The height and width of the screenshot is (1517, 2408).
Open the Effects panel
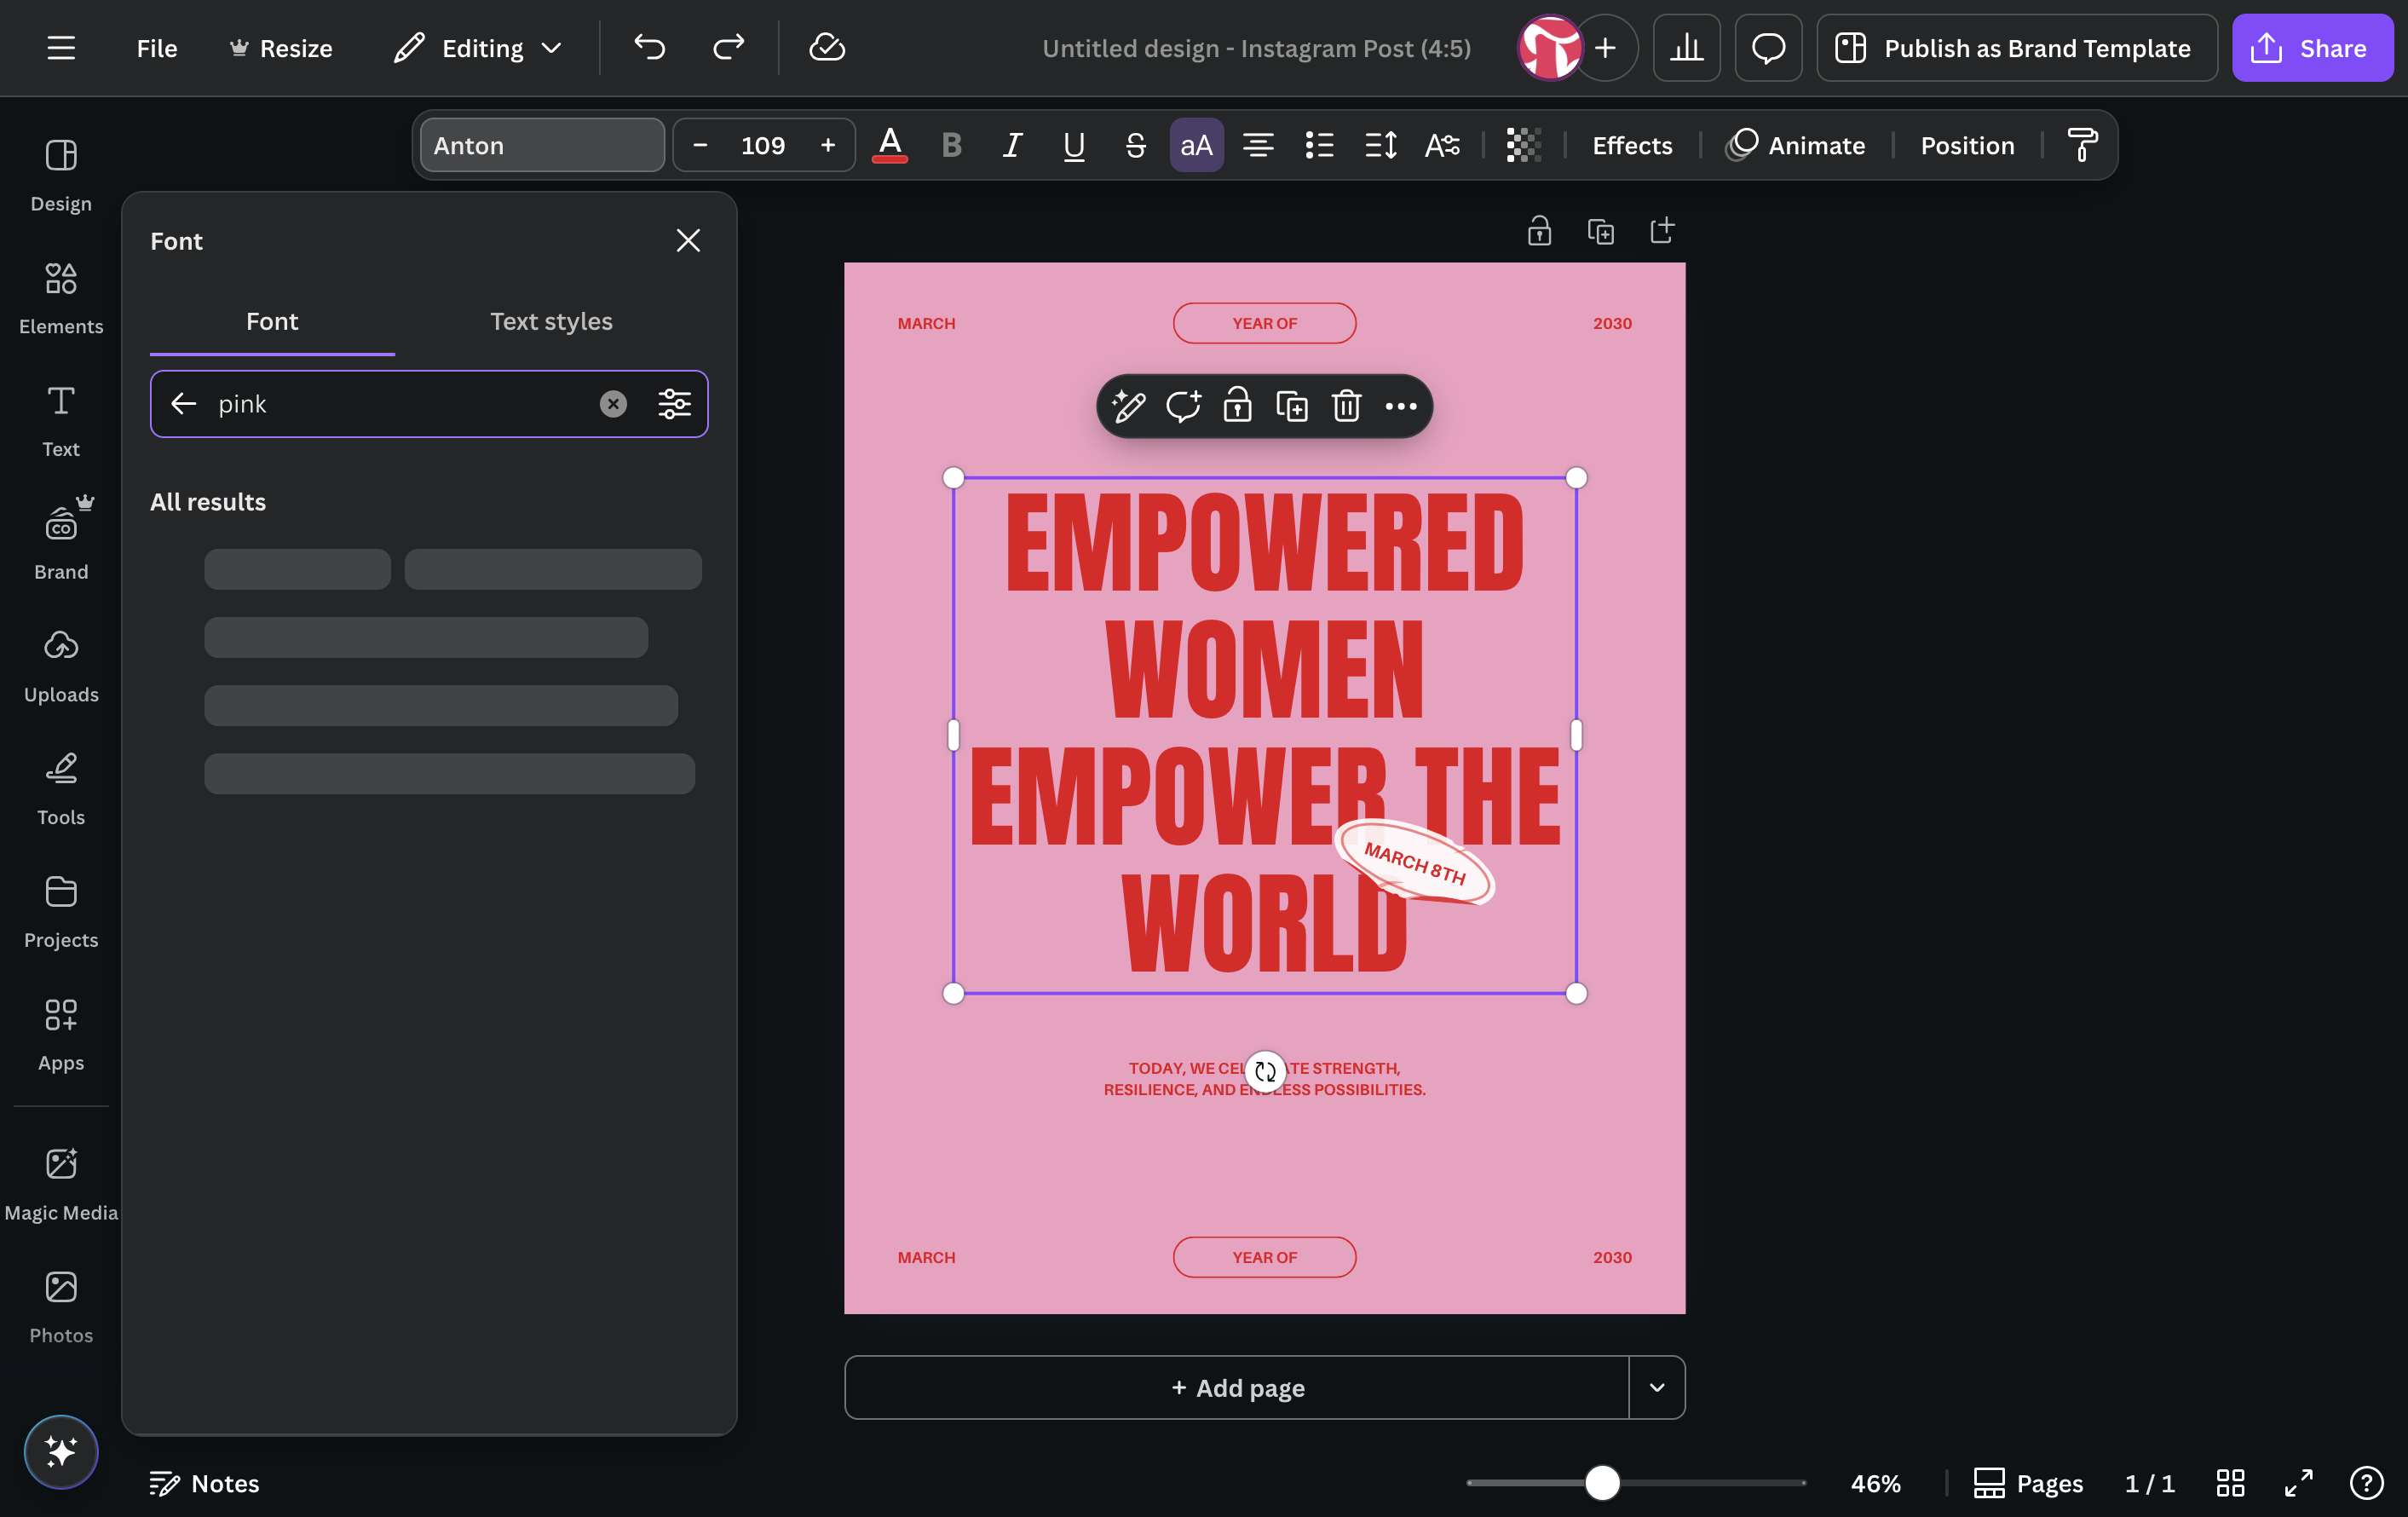point(1632,145)
